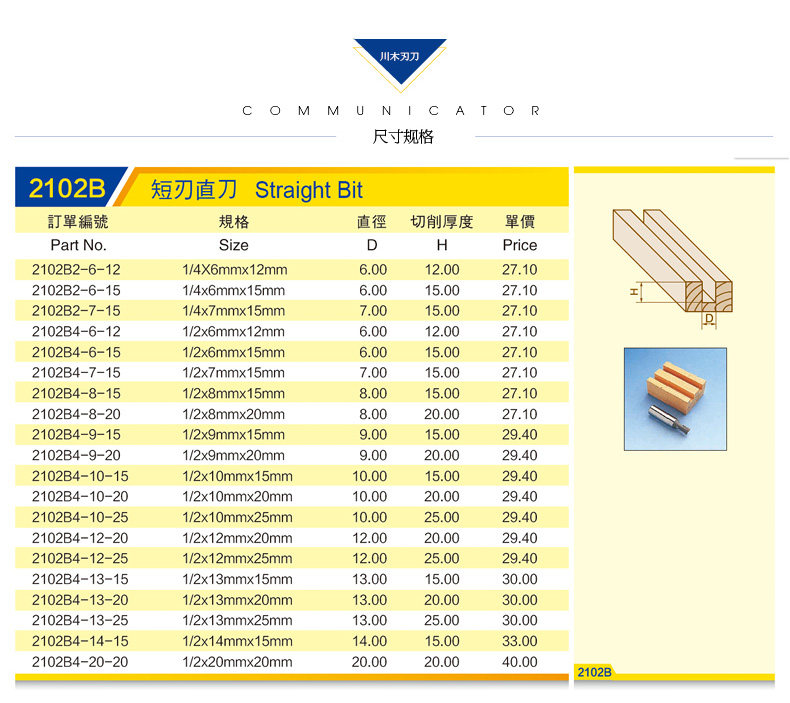Select part number 2102B4-10-20
The image size is (790, 703).
coord(80,496)
